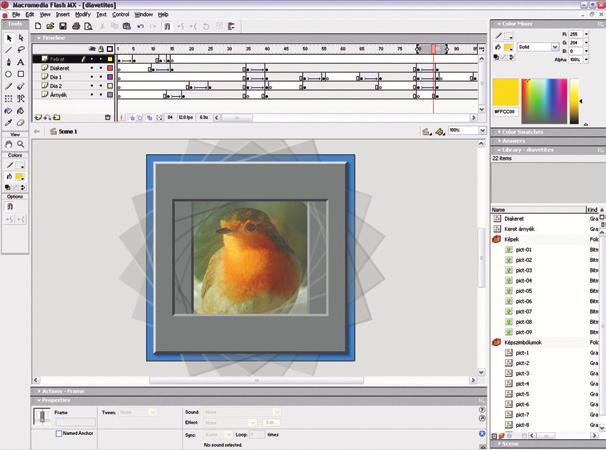Select the Brush tool

pos(21,86)
